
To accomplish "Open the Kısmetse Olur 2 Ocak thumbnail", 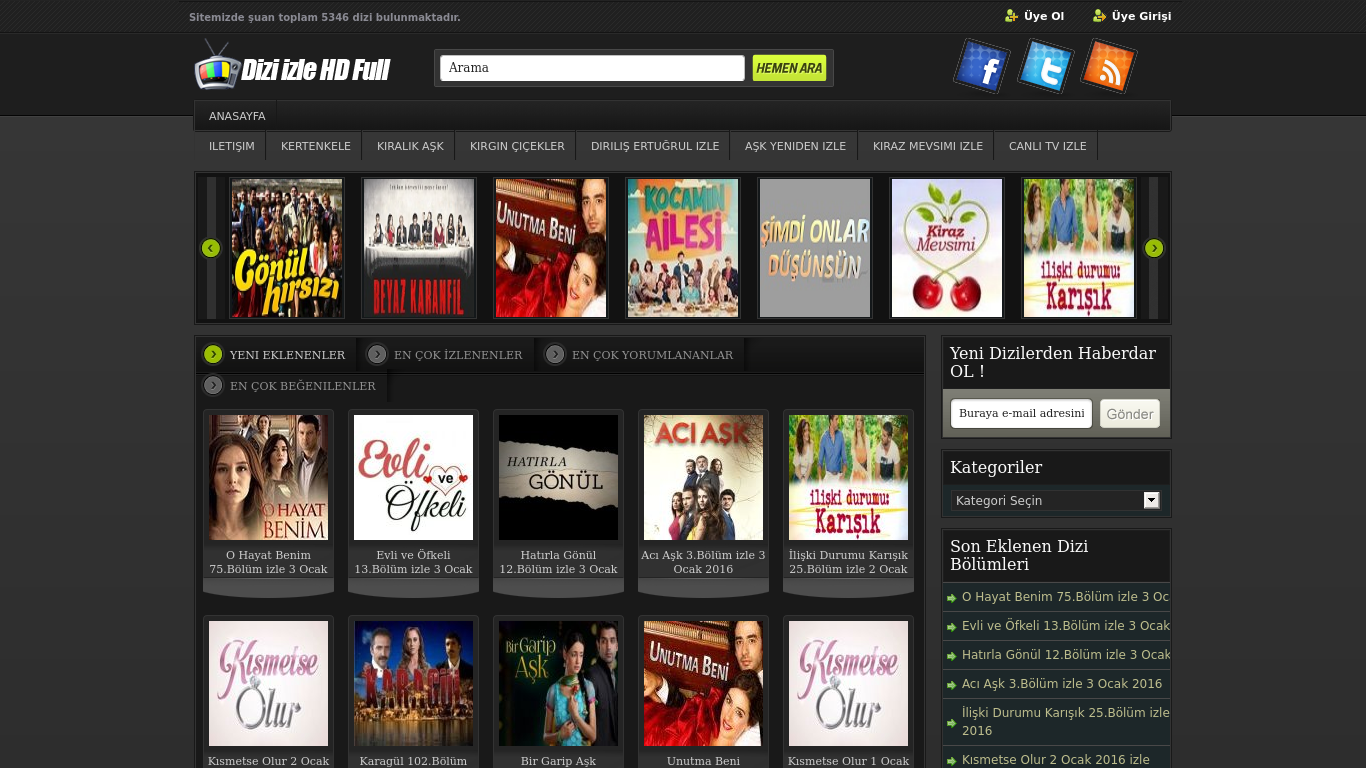I will (x=268, y=683).
